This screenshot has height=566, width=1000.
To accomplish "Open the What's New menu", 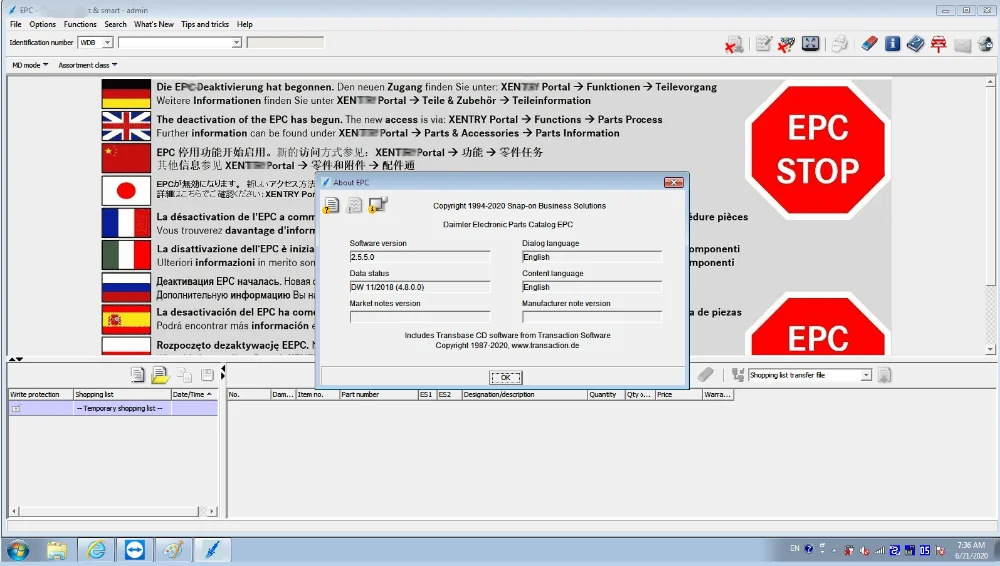I will 154,24.
